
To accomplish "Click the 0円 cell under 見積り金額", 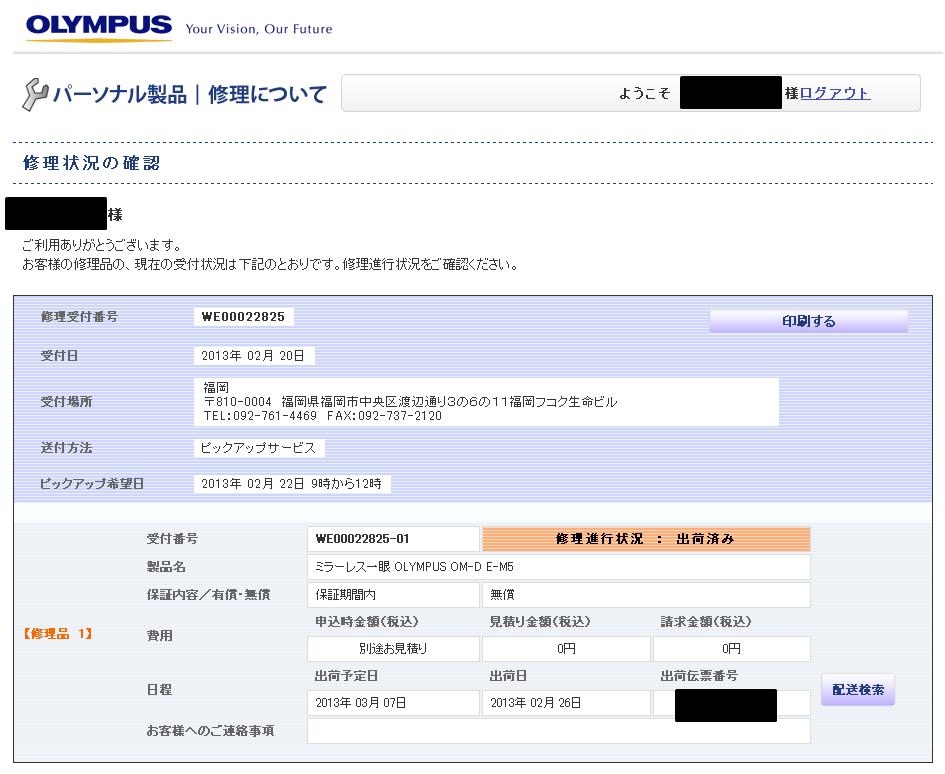I will 566,649.
